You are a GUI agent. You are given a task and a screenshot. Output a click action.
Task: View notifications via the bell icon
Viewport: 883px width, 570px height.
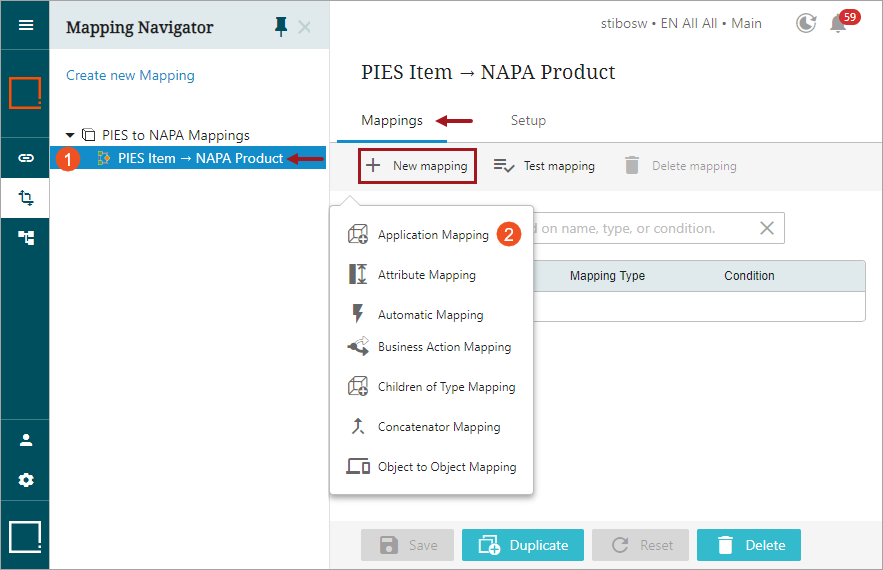[x=838, y=23]
